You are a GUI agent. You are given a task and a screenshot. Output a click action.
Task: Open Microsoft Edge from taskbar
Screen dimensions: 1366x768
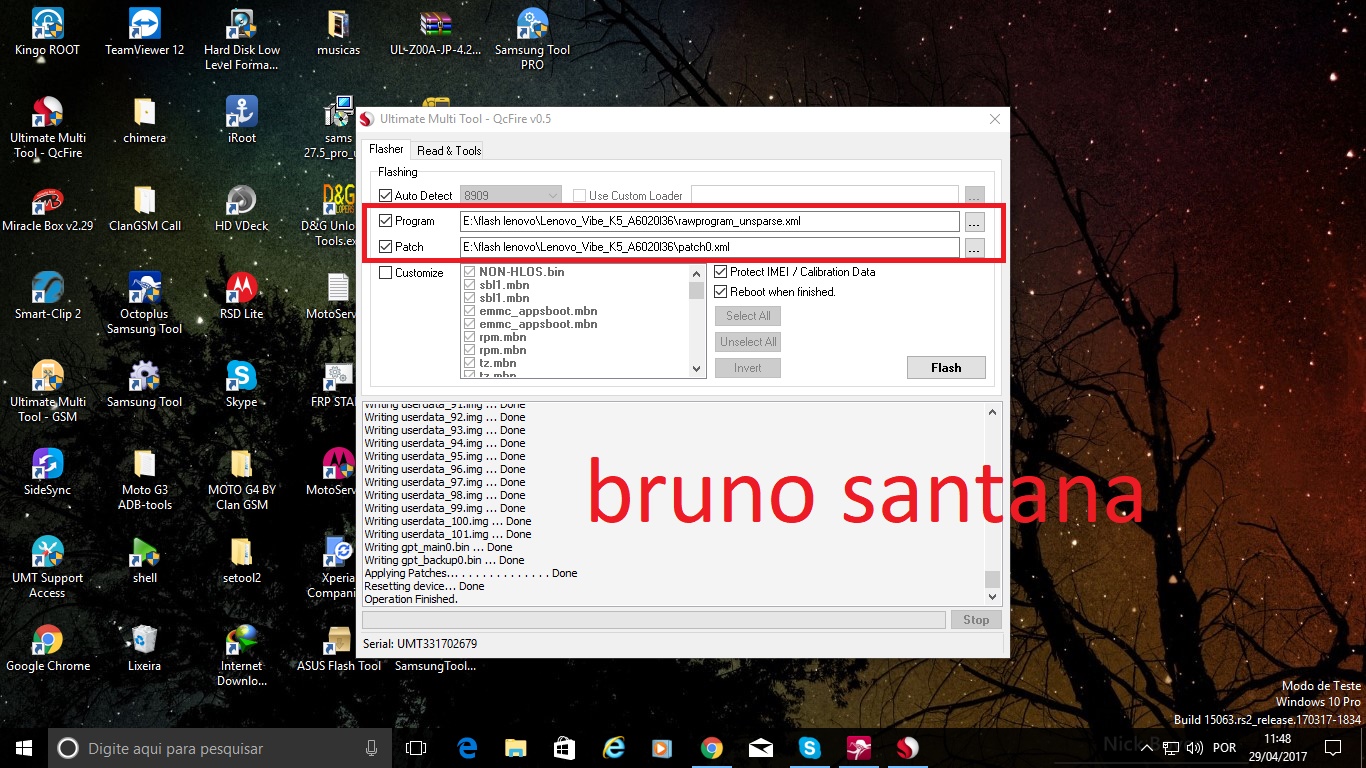pos(467,747)
